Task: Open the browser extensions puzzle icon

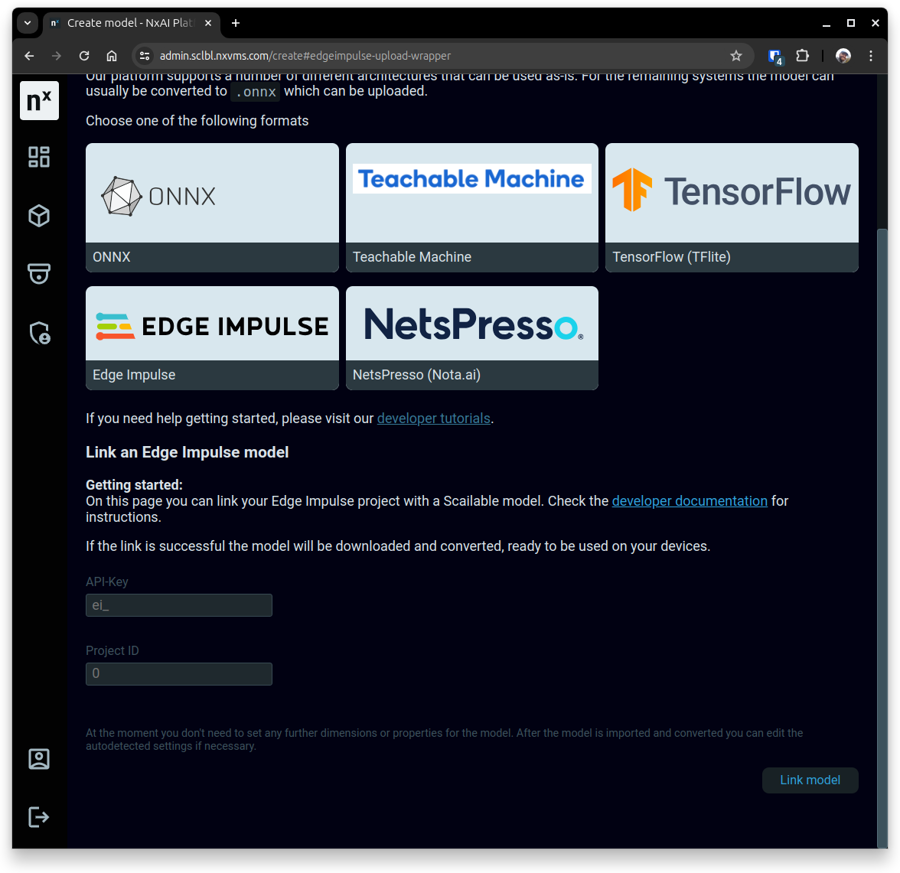Action: (802, 56)
